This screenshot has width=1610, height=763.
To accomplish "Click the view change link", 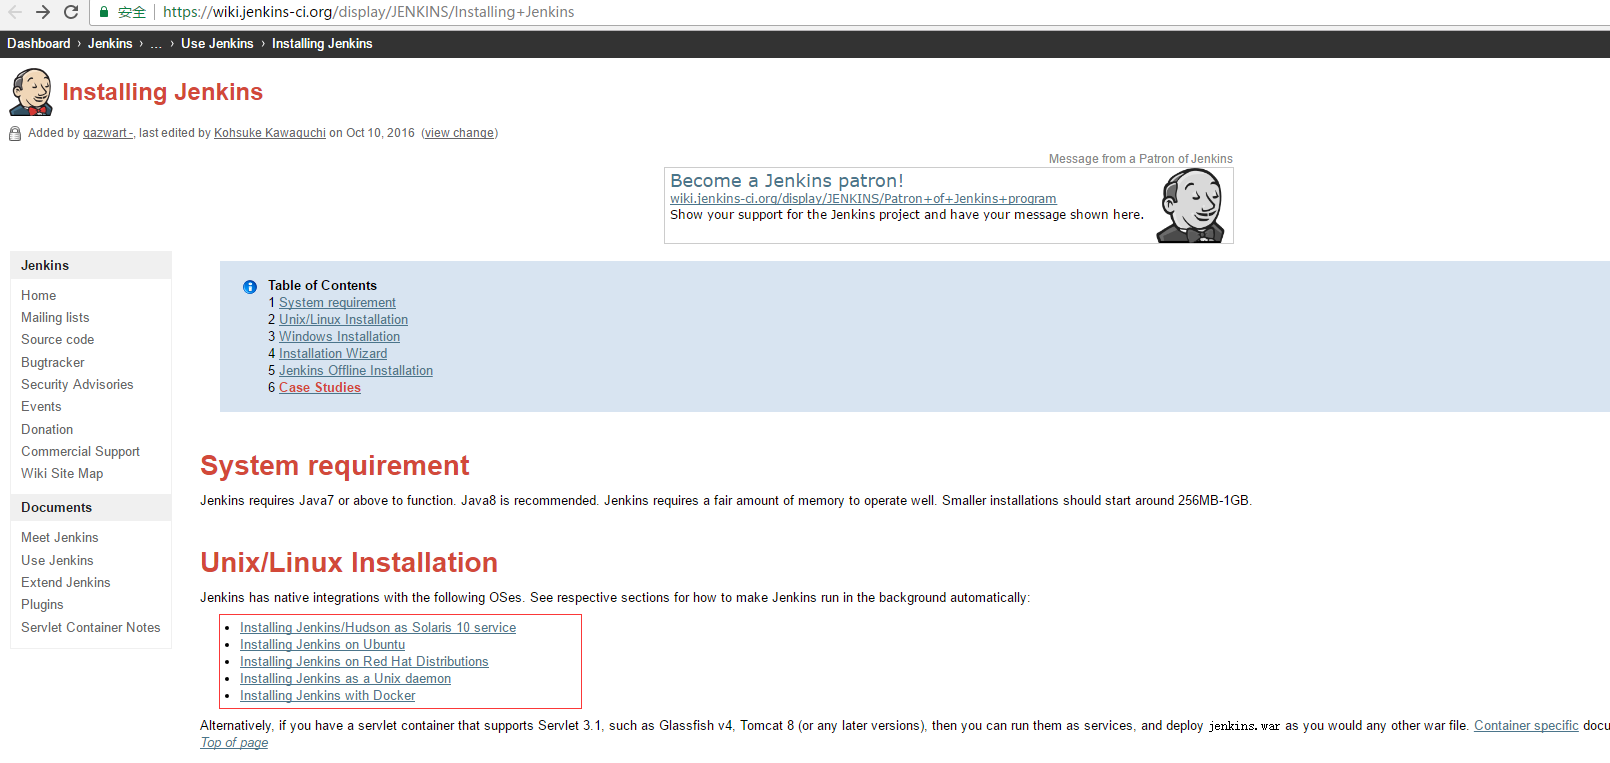I will pyautogui.click(x=459, y=133).
